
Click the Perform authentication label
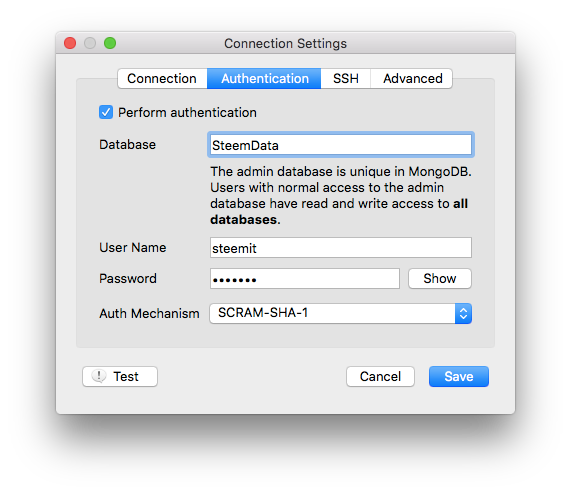[187, 112]
